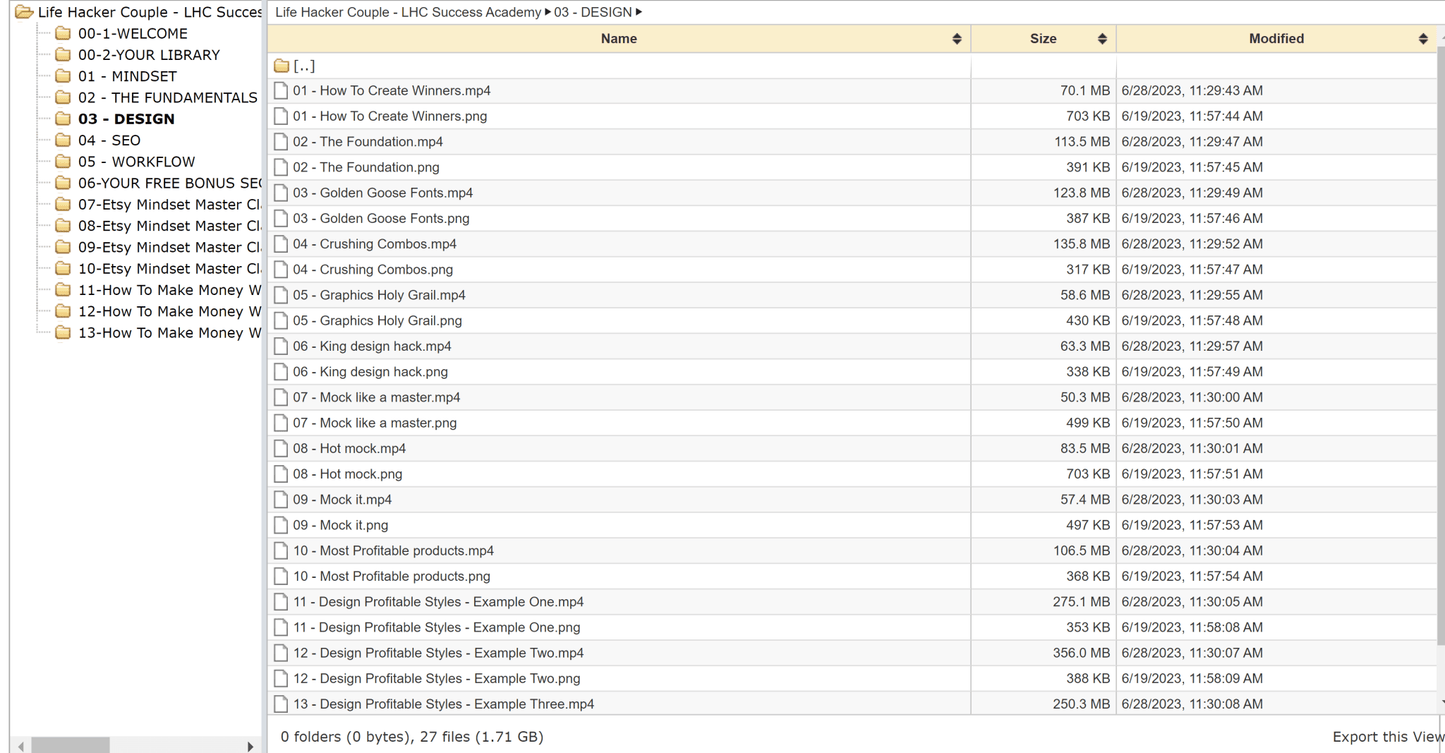Click file icon of 05 - Graphics Holy Grail.png
This screenshot has width=1445, height=753.
click(281, 320)
